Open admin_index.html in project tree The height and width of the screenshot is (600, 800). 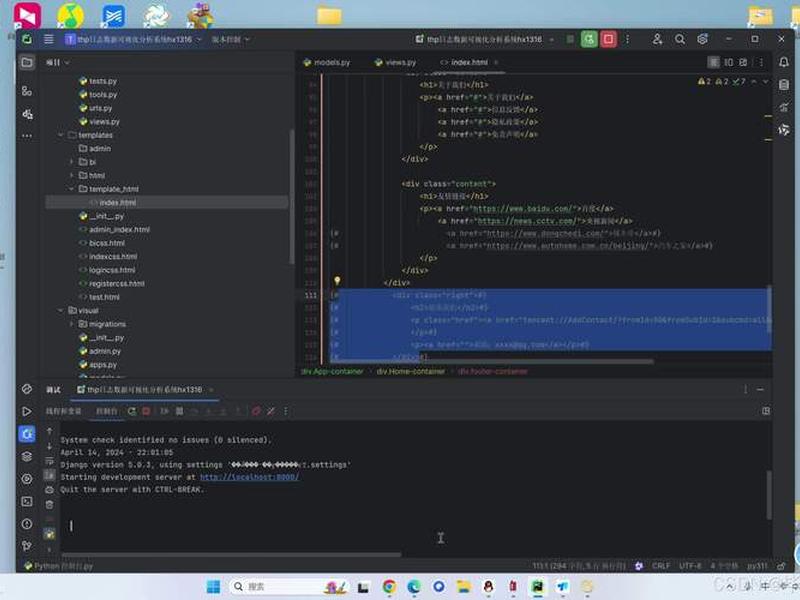(119, 230)
